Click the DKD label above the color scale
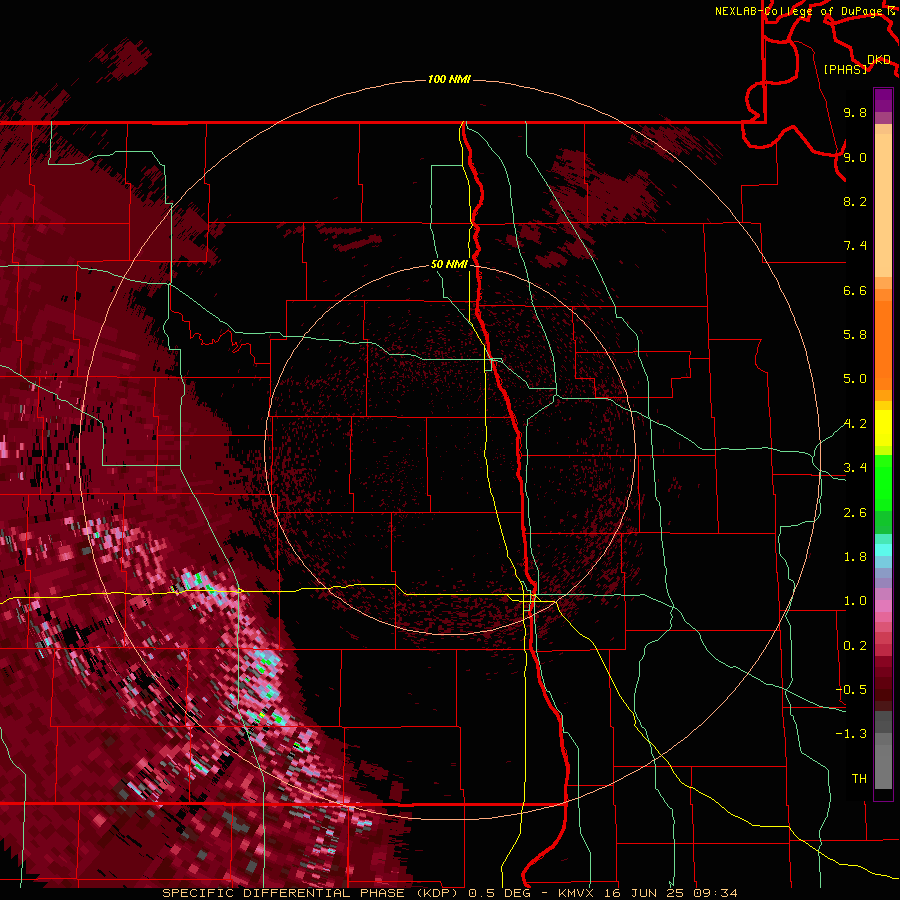Viewport: 900px width, 900px height. (879, 60)
